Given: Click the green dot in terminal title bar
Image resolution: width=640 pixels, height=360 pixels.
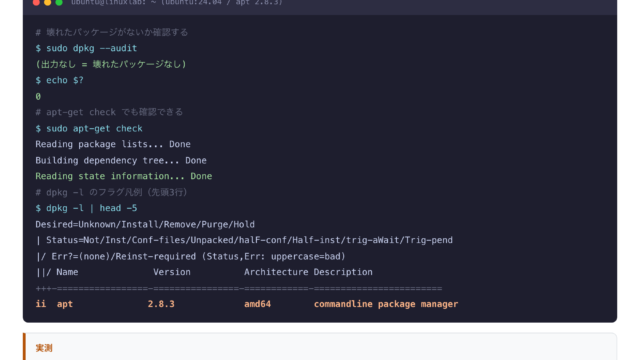Looking at the screenshot, I should [x=59, y=2].
